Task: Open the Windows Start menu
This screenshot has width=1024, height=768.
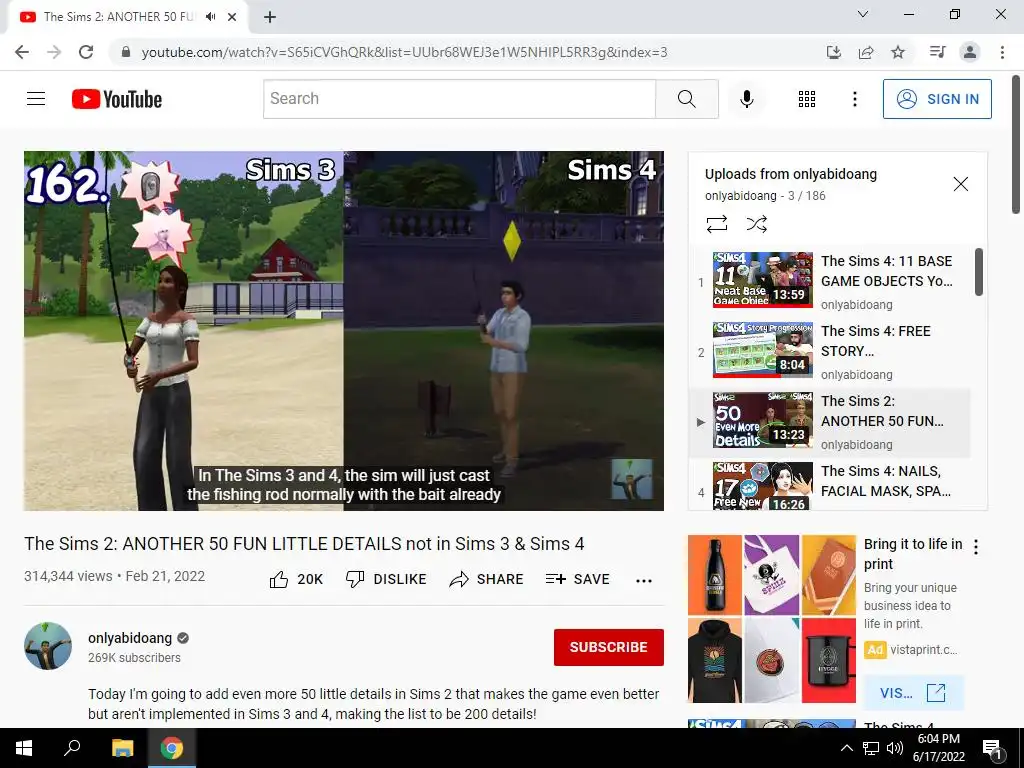Action: pos(24,748)
